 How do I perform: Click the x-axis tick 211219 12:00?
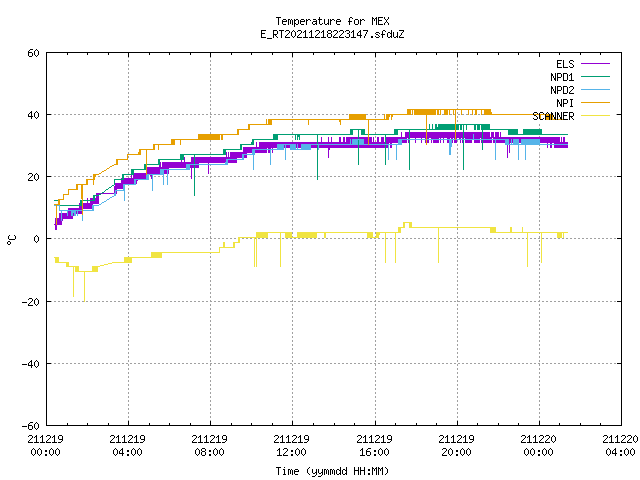[291, 446]
